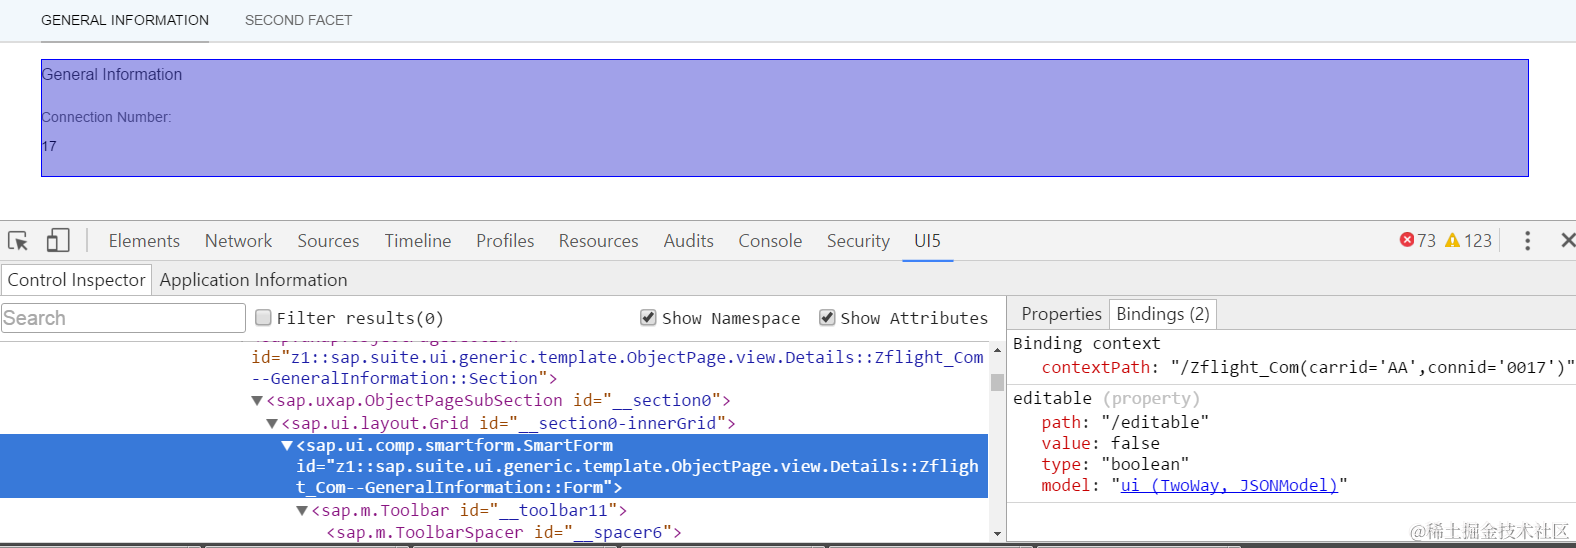Click the editable (property) heading

[x=1106, y=398]
